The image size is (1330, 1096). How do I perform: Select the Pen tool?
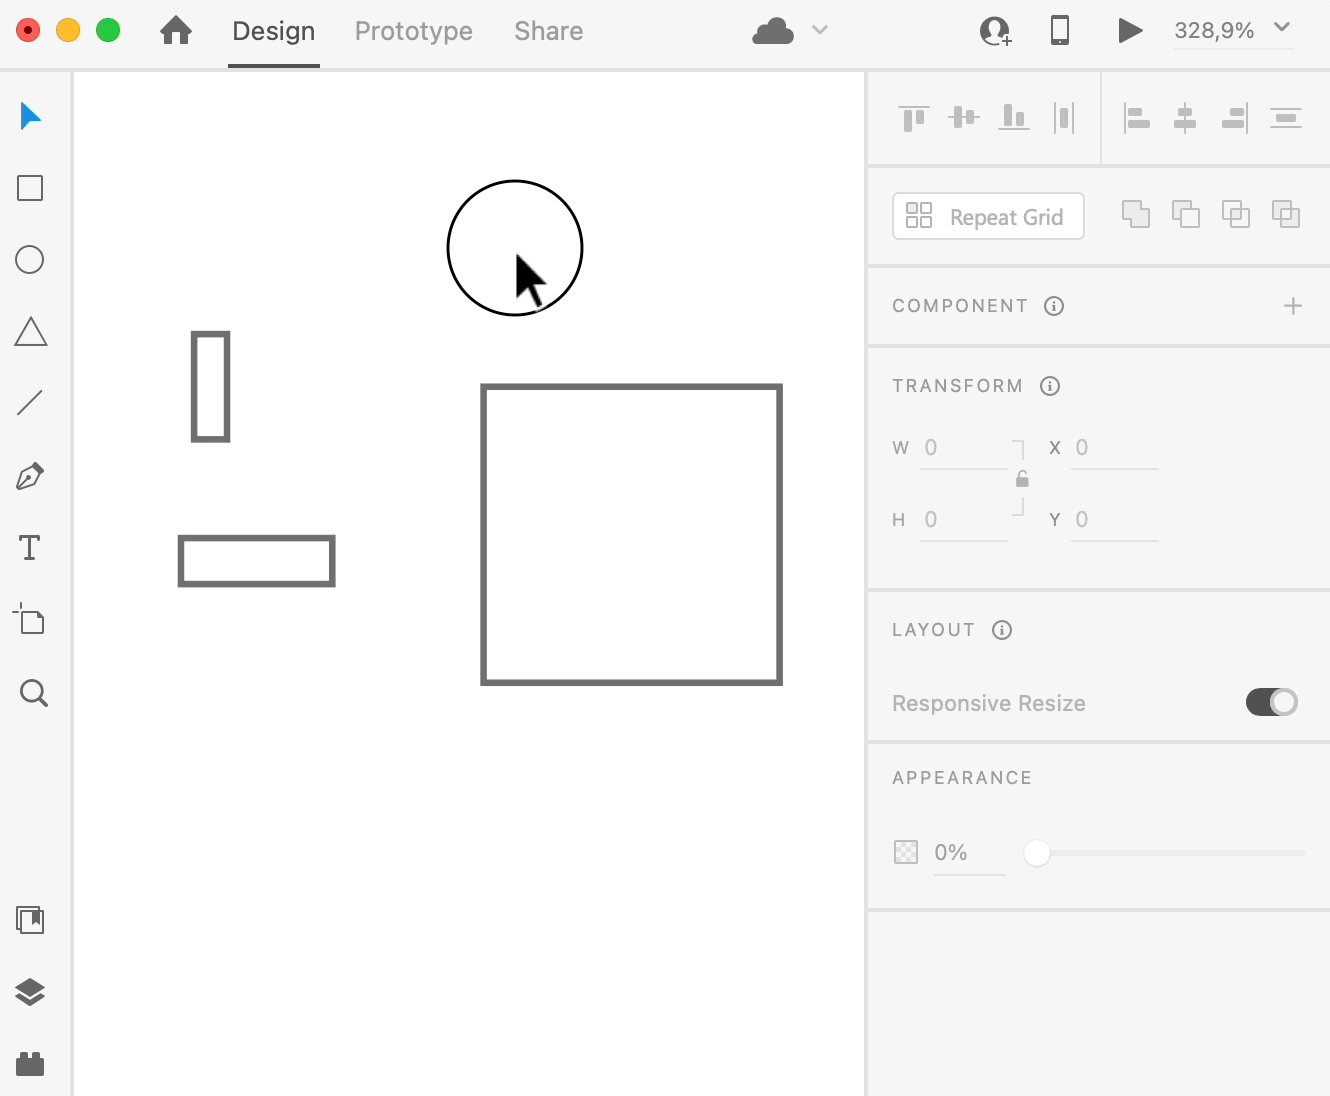tap(30, 476)
